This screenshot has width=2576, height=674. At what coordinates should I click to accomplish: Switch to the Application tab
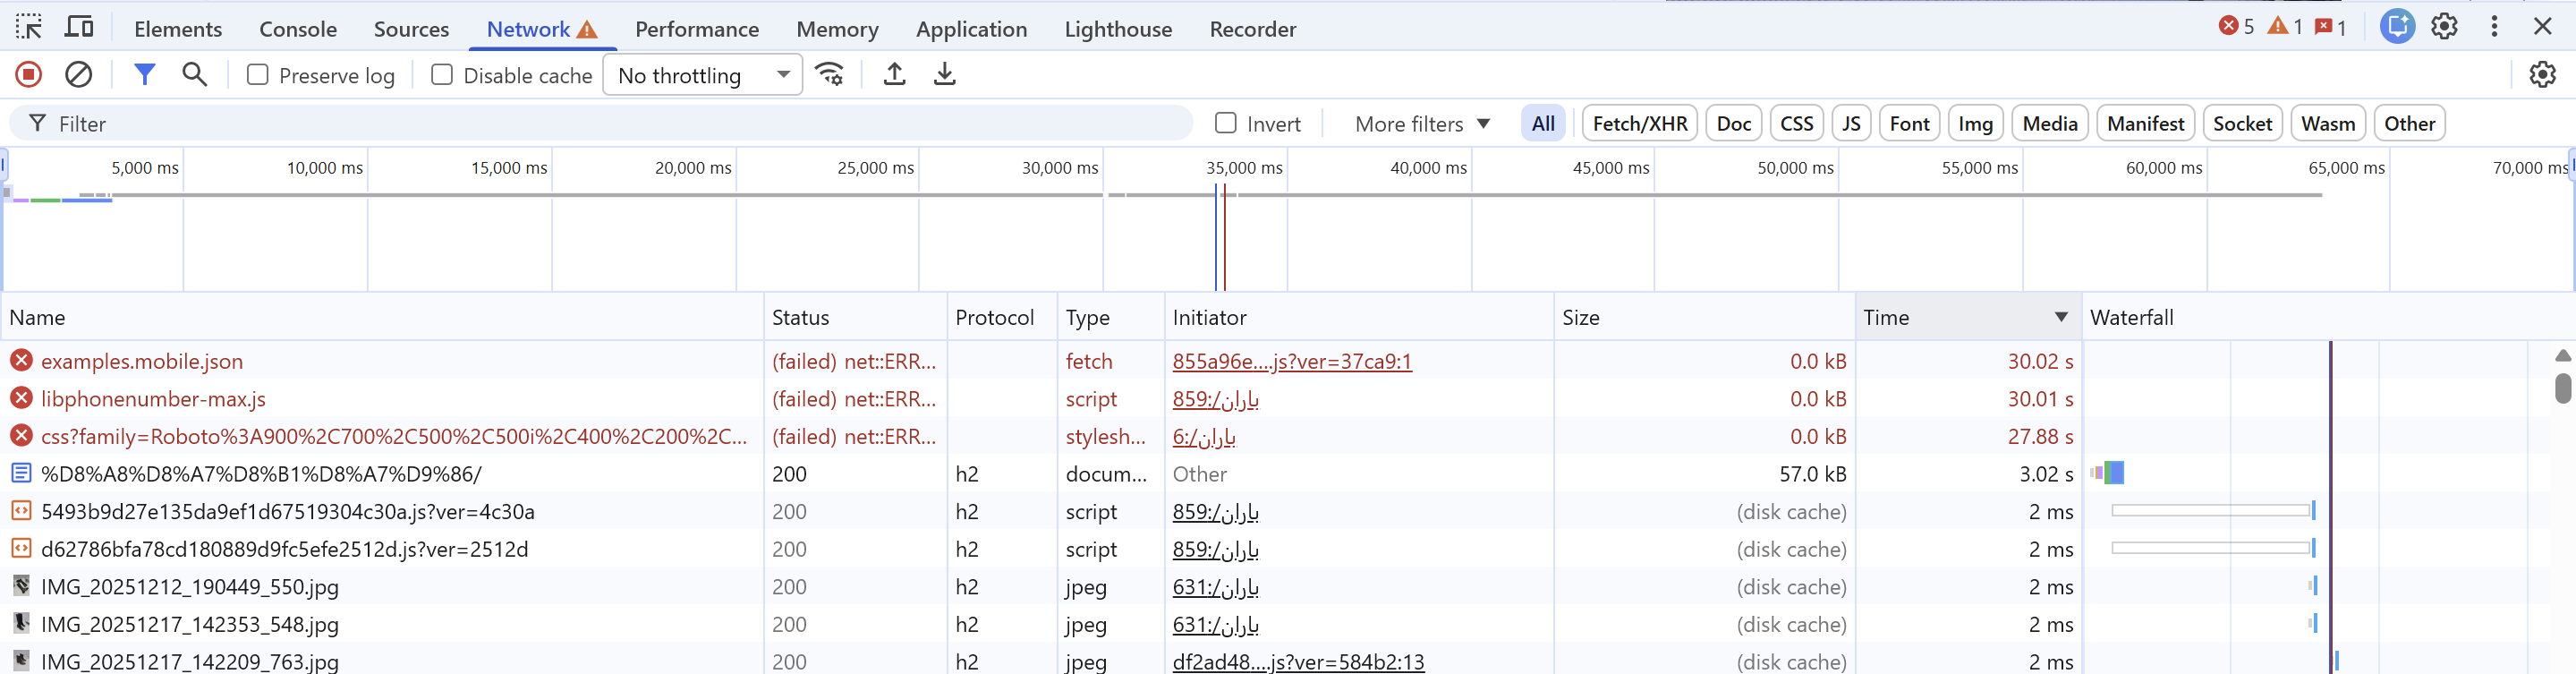tap(971, 29)
